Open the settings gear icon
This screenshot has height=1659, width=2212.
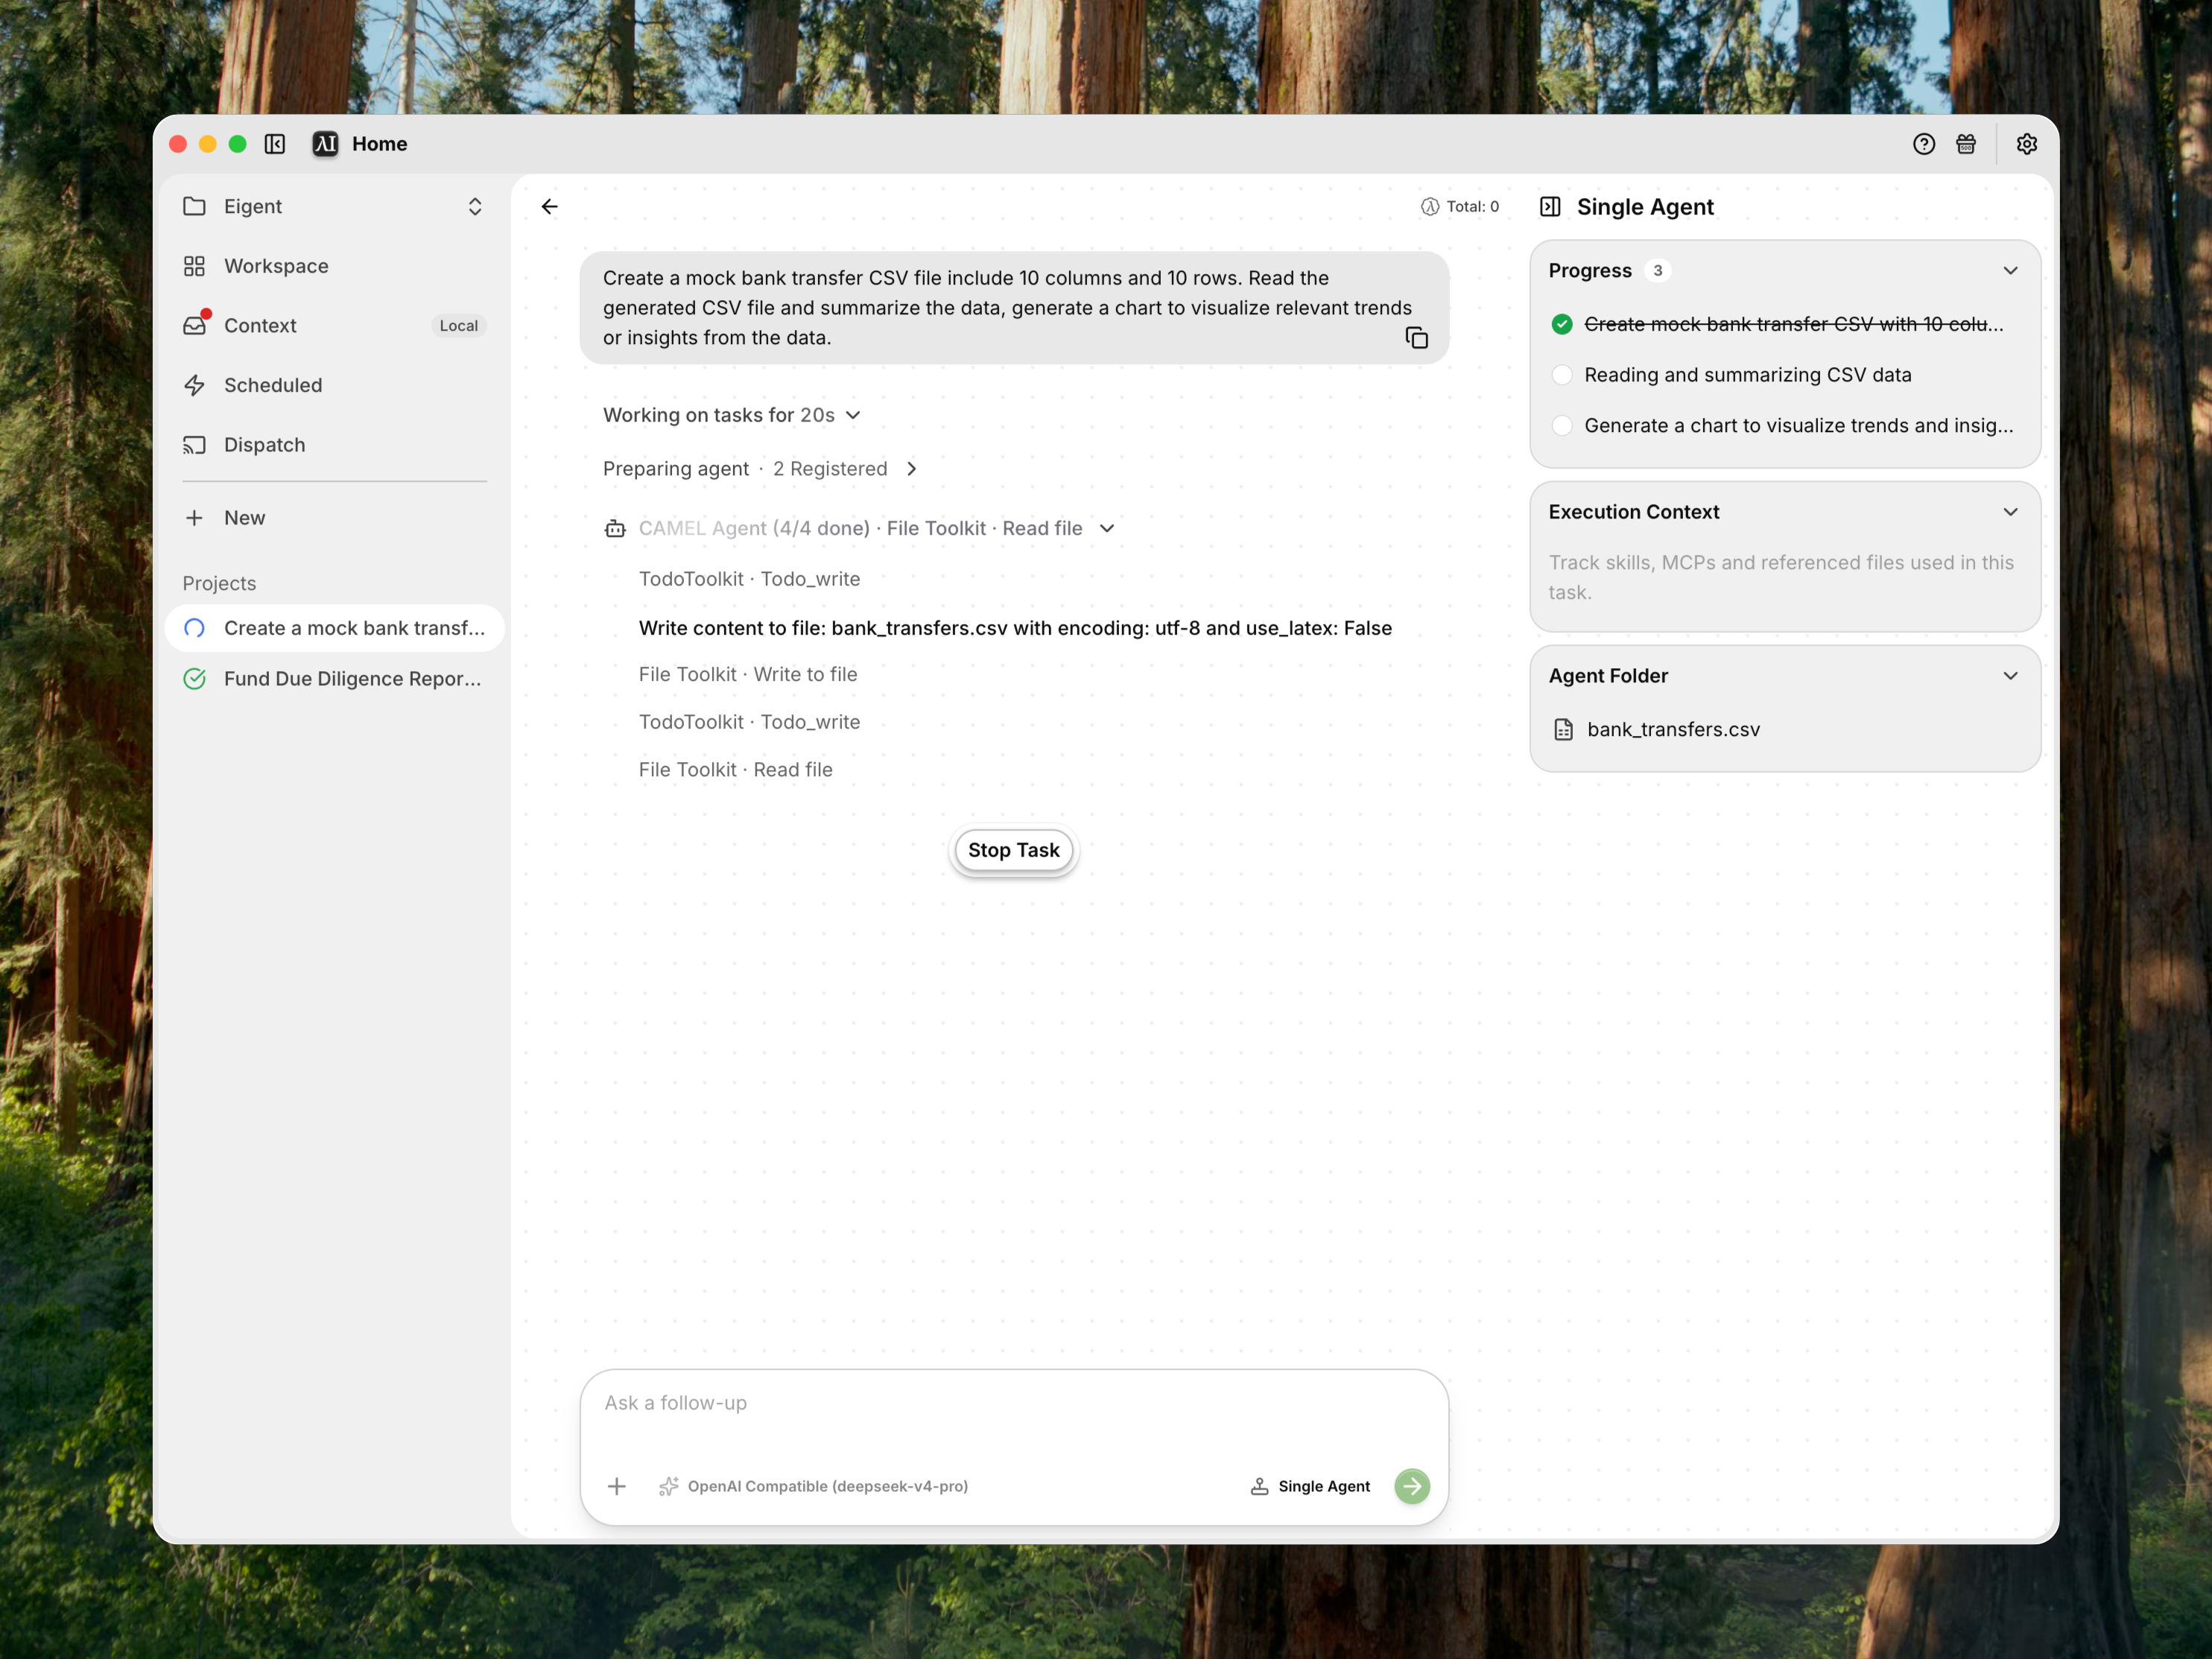[x=2026, y=144]
